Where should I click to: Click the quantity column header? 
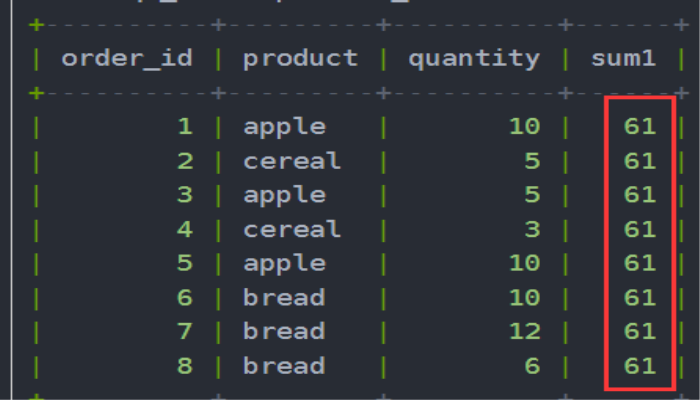(474, 59)
